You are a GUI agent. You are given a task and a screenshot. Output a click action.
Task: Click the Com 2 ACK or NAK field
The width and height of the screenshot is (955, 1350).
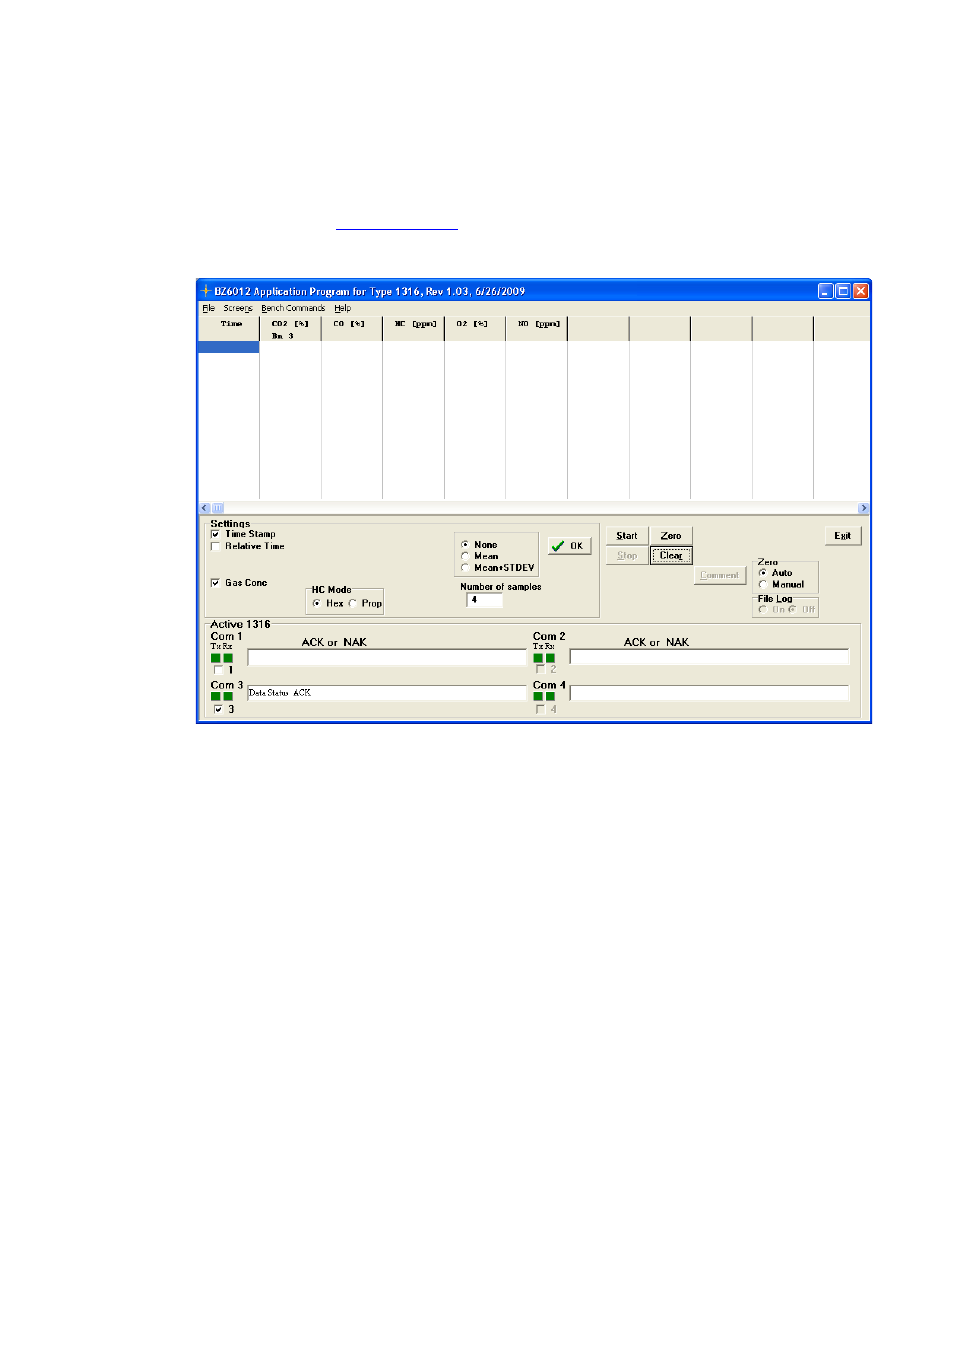[709, 657]
